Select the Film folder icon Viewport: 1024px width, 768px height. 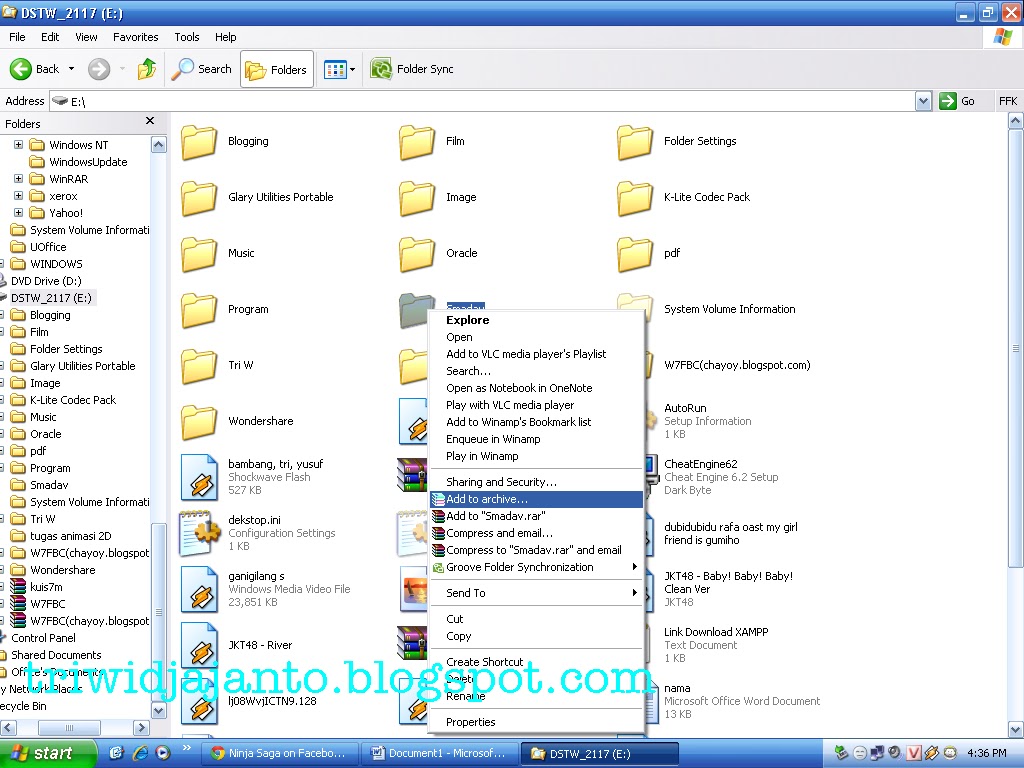pos(417,142)
